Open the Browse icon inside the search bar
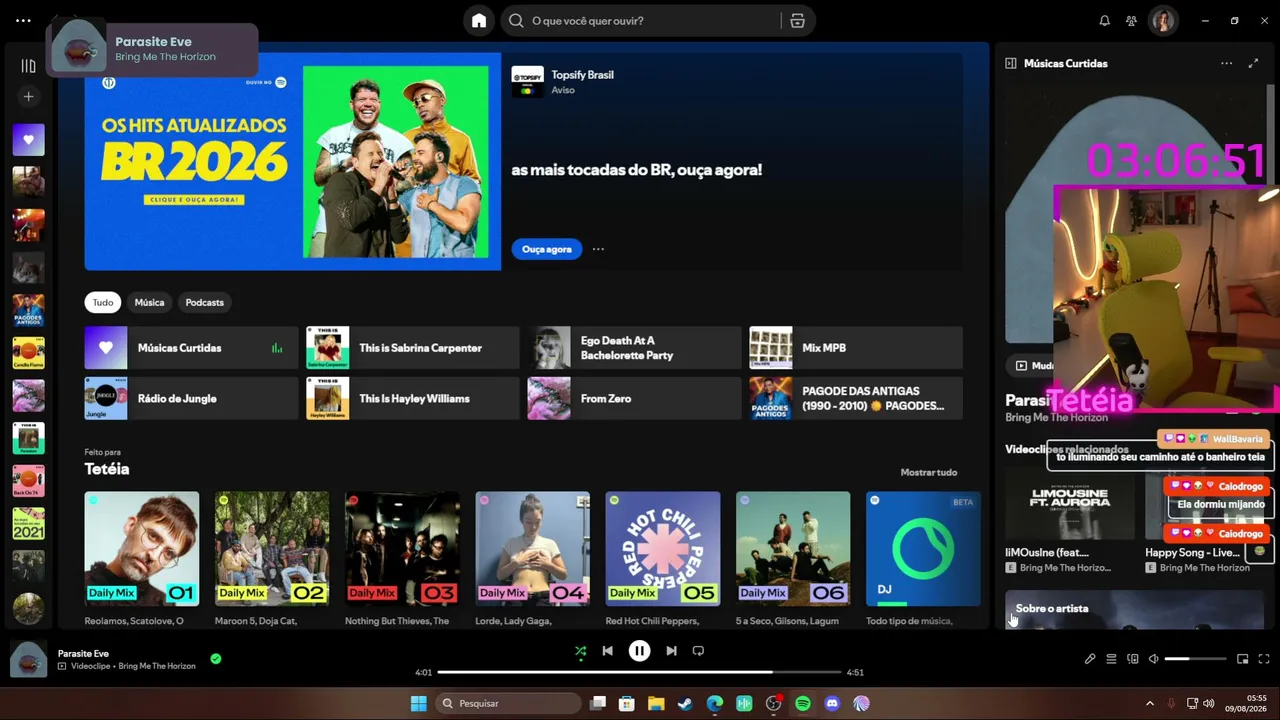The height and width of the screenshot is (720, 1280). tap(797, 20)
